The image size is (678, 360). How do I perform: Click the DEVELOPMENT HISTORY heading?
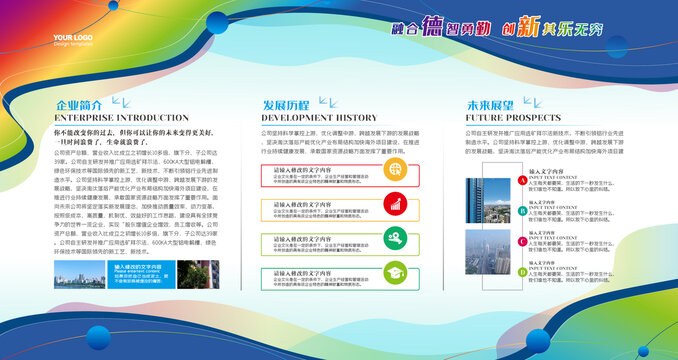pyautogui.click(x=319, y=118)
